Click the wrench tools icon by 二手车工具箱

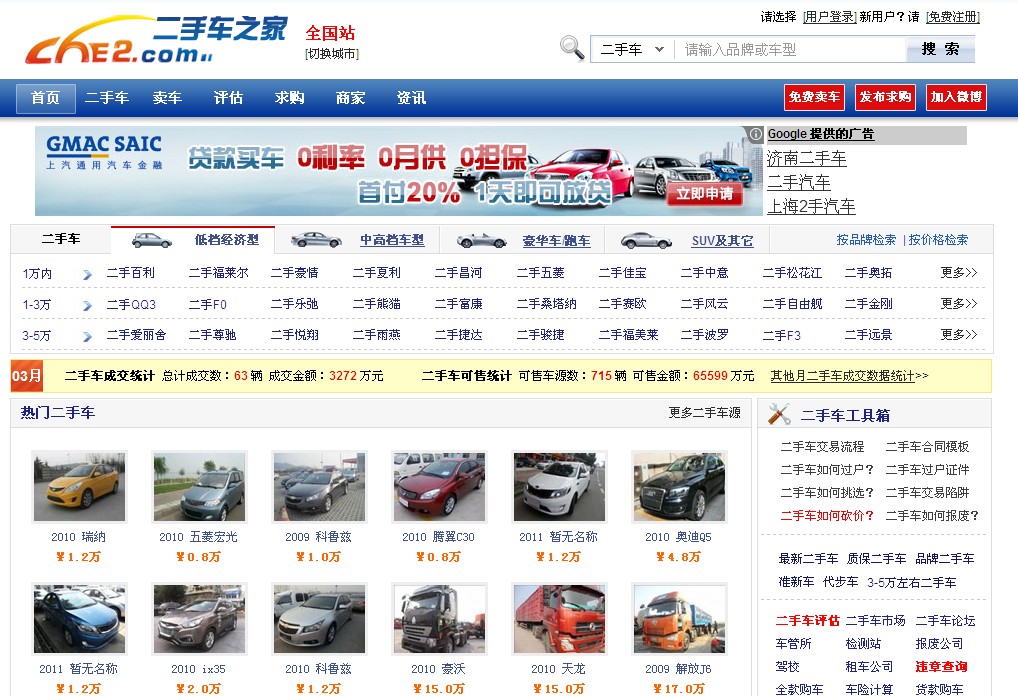click(779, 414)
